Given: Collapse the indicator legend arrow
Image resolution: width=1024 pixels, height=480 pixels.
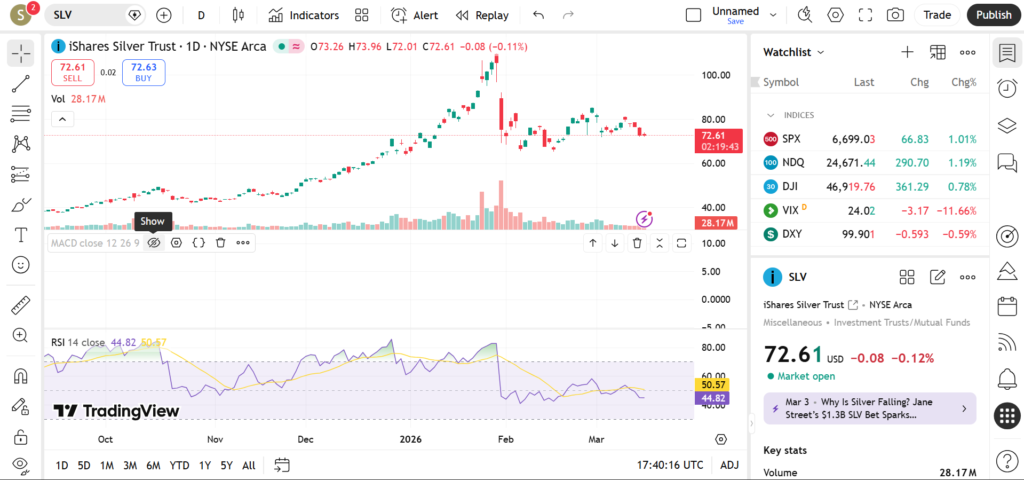Looking at the screenshot, I should tap(62, 119).
